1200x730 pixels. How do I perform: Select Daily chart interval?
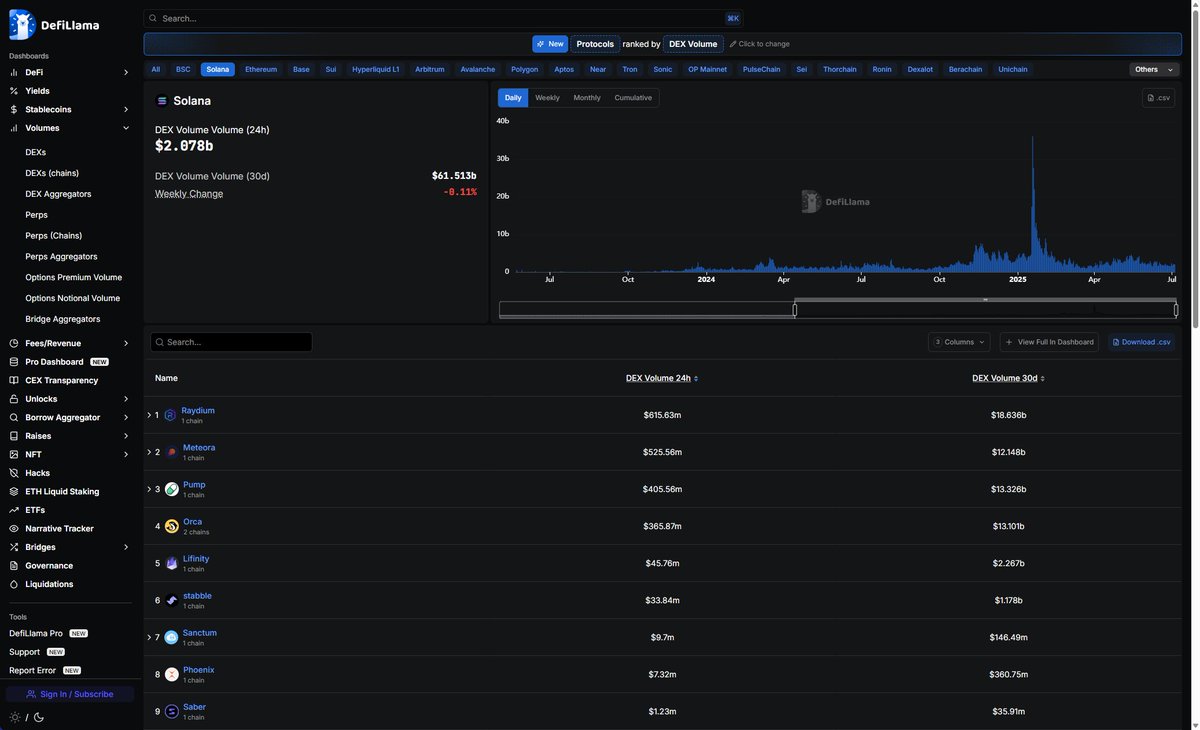click(513, 98)
